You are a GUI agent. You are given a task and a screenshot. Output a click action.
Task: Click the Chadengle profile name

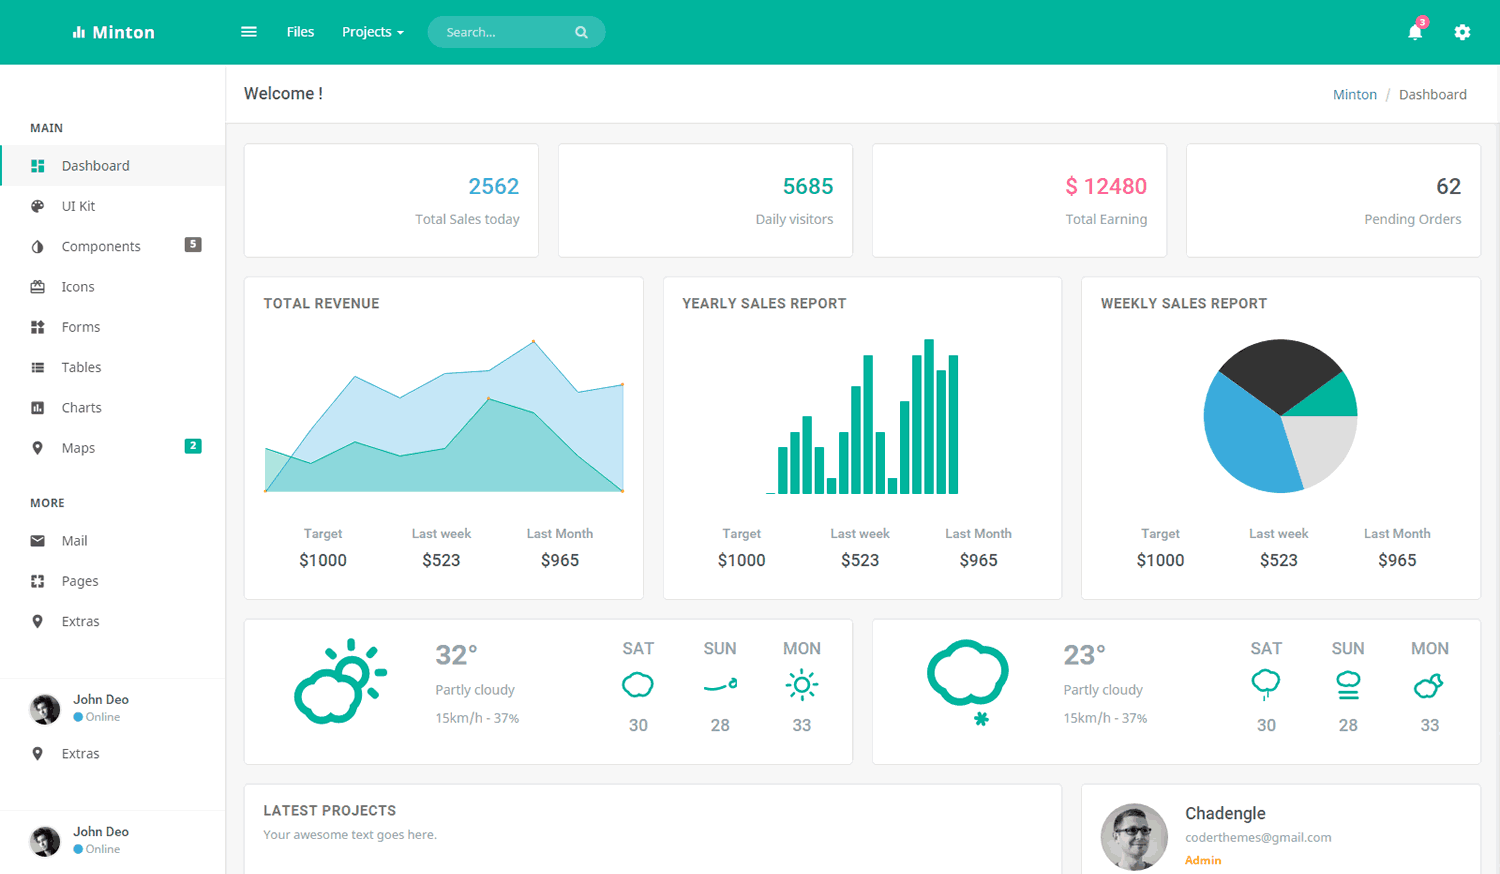point(1225,813)
